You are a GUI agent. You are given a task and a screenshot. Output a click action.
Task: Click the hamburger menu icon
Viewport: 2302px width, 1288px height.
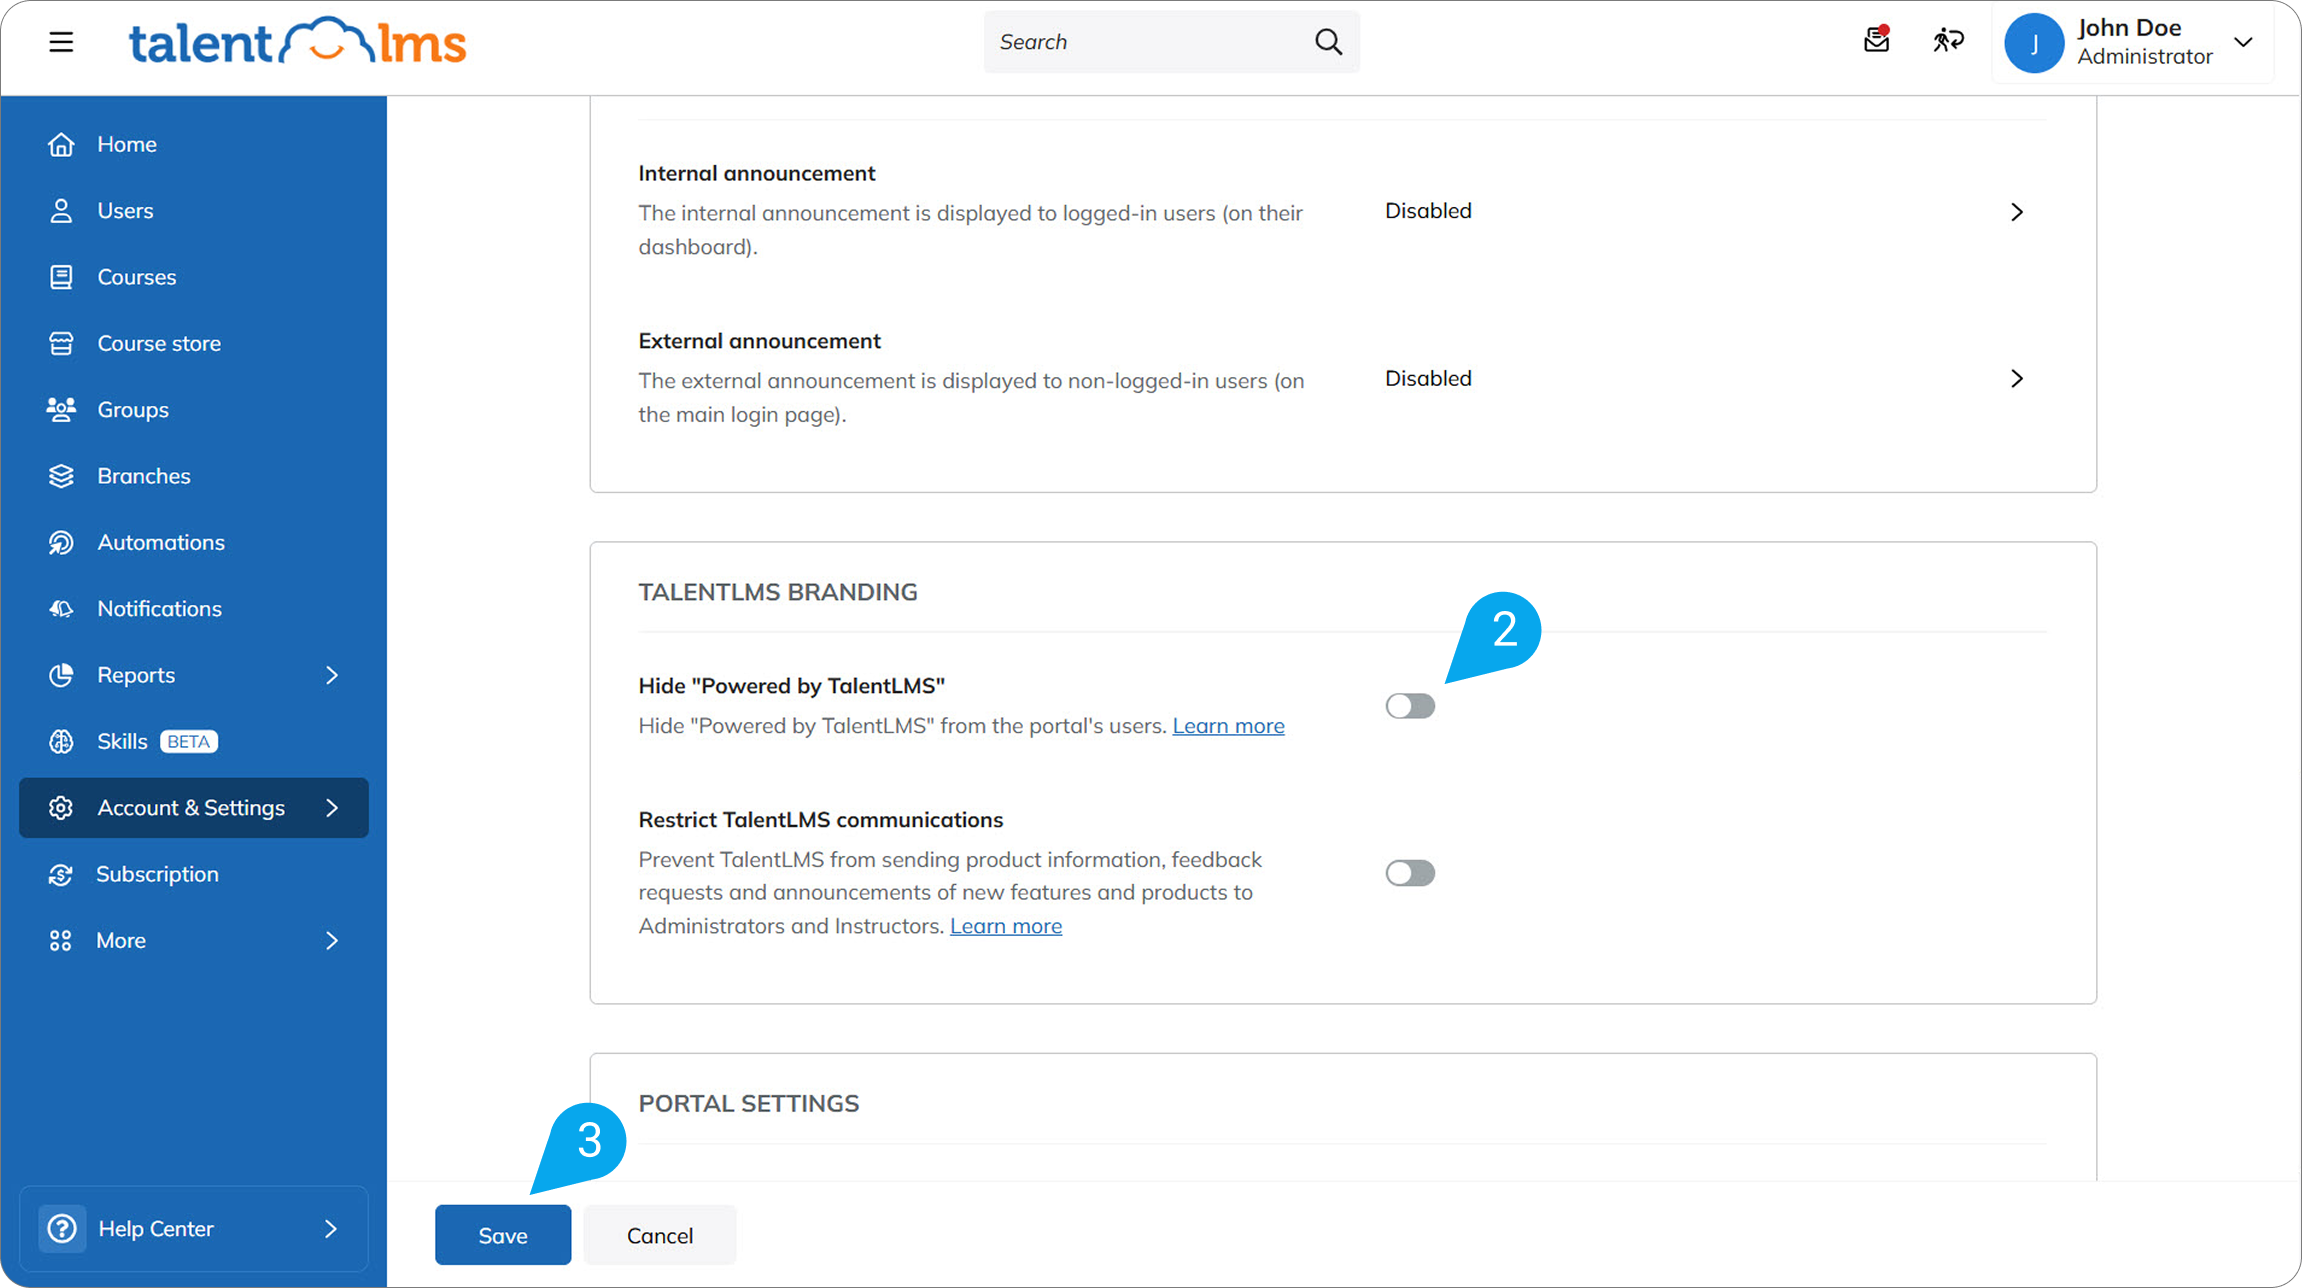(61, 42)
